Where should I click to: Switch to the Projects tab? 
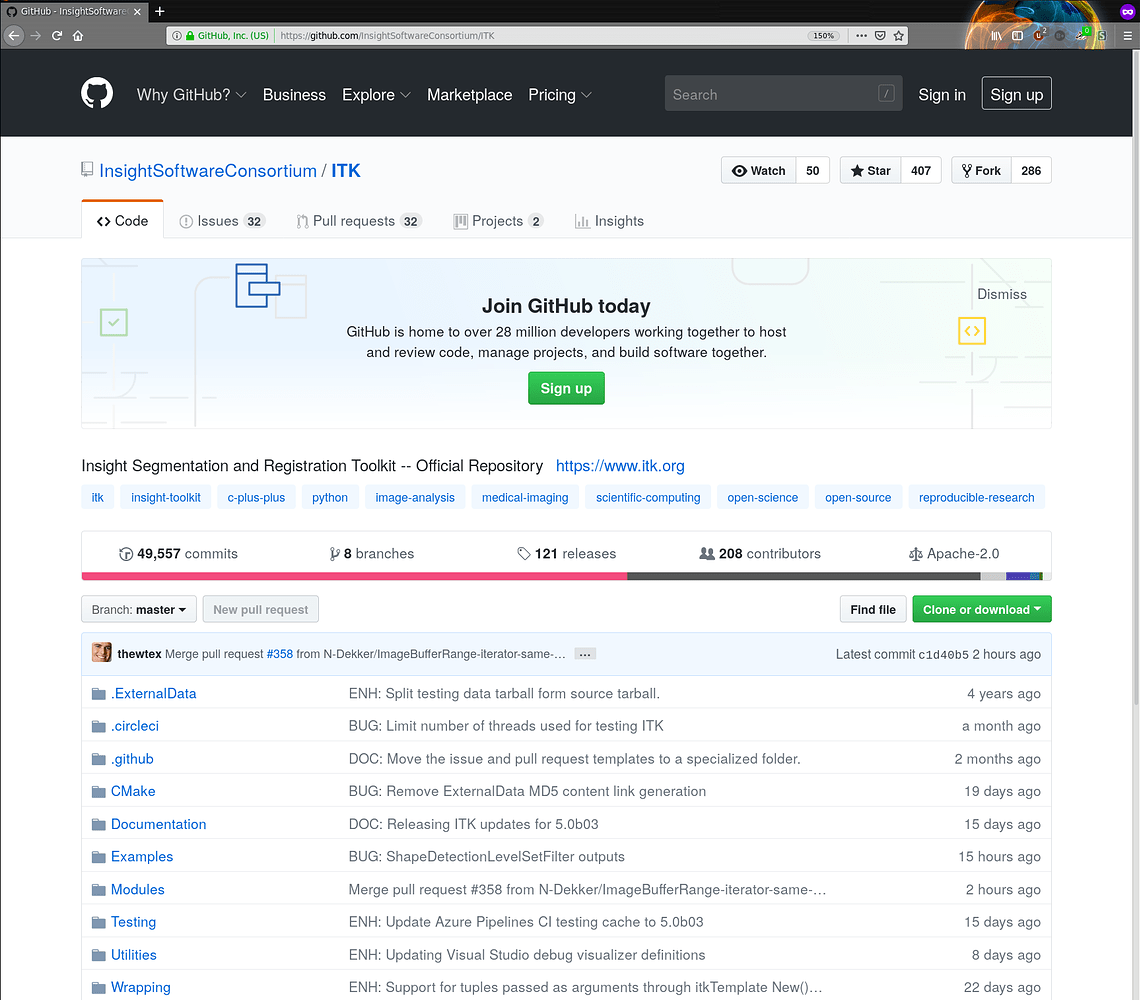point(498,221)
